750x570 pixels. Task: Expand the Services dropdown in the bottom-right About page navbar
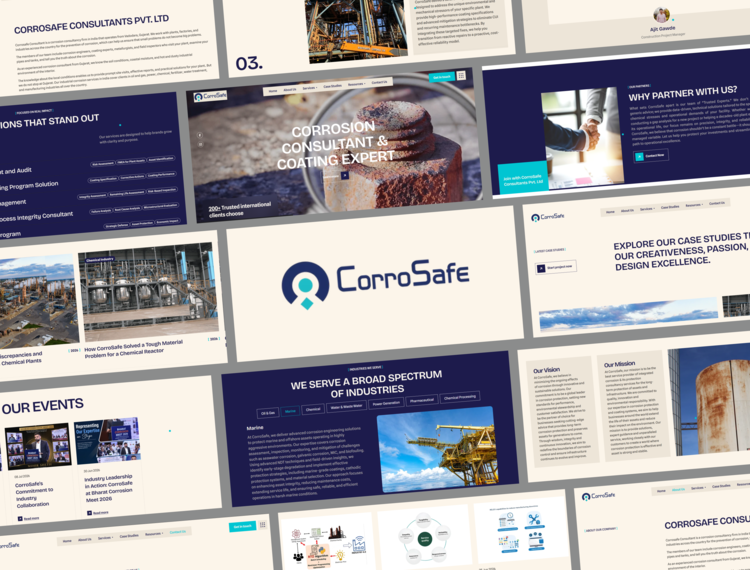(x=698, y=488)
